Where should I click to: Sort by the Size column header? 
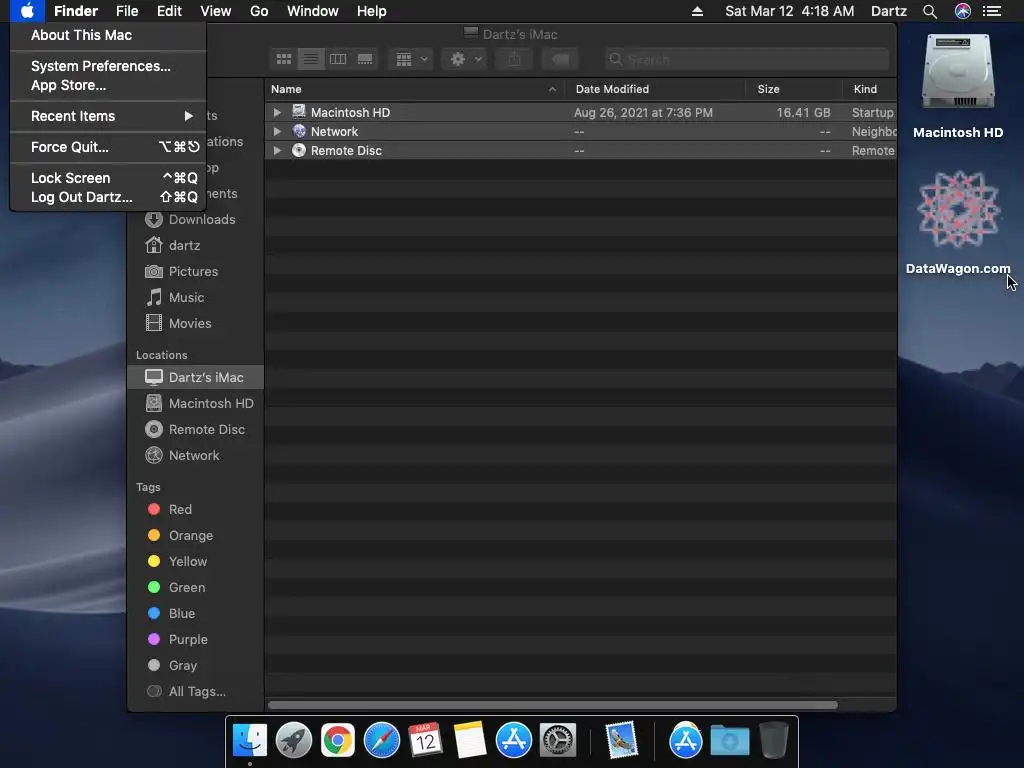point(793,89)
